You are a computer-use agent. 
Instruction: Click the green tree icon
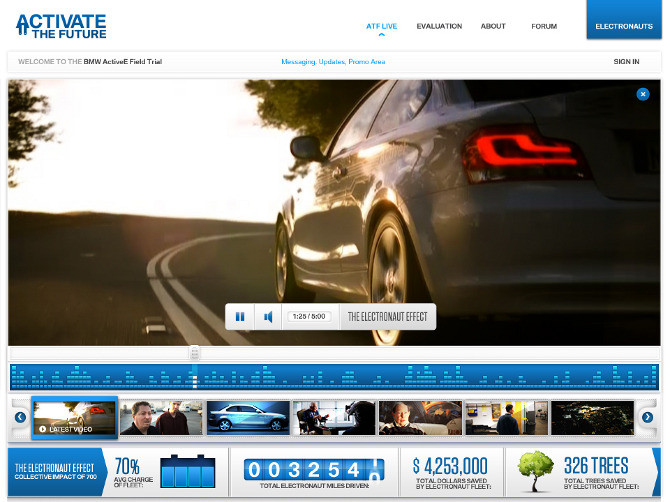535,471
